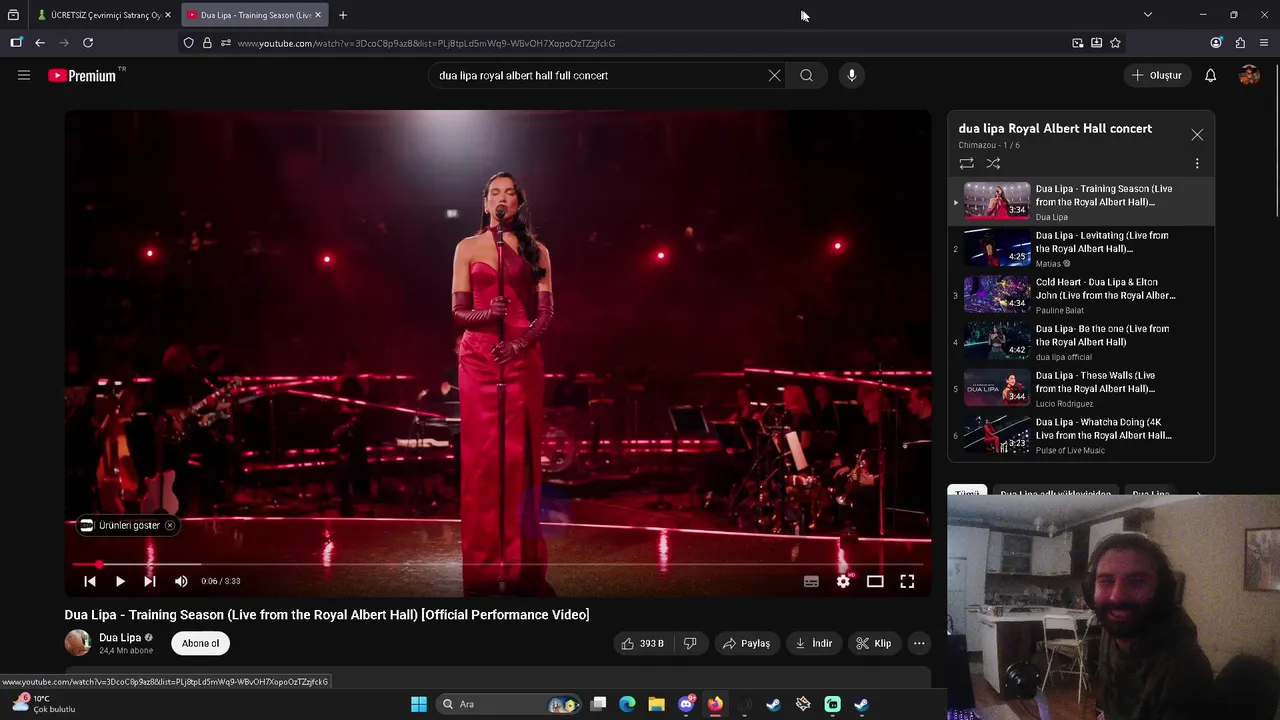Open Windows Start menu

click(419, 704)
